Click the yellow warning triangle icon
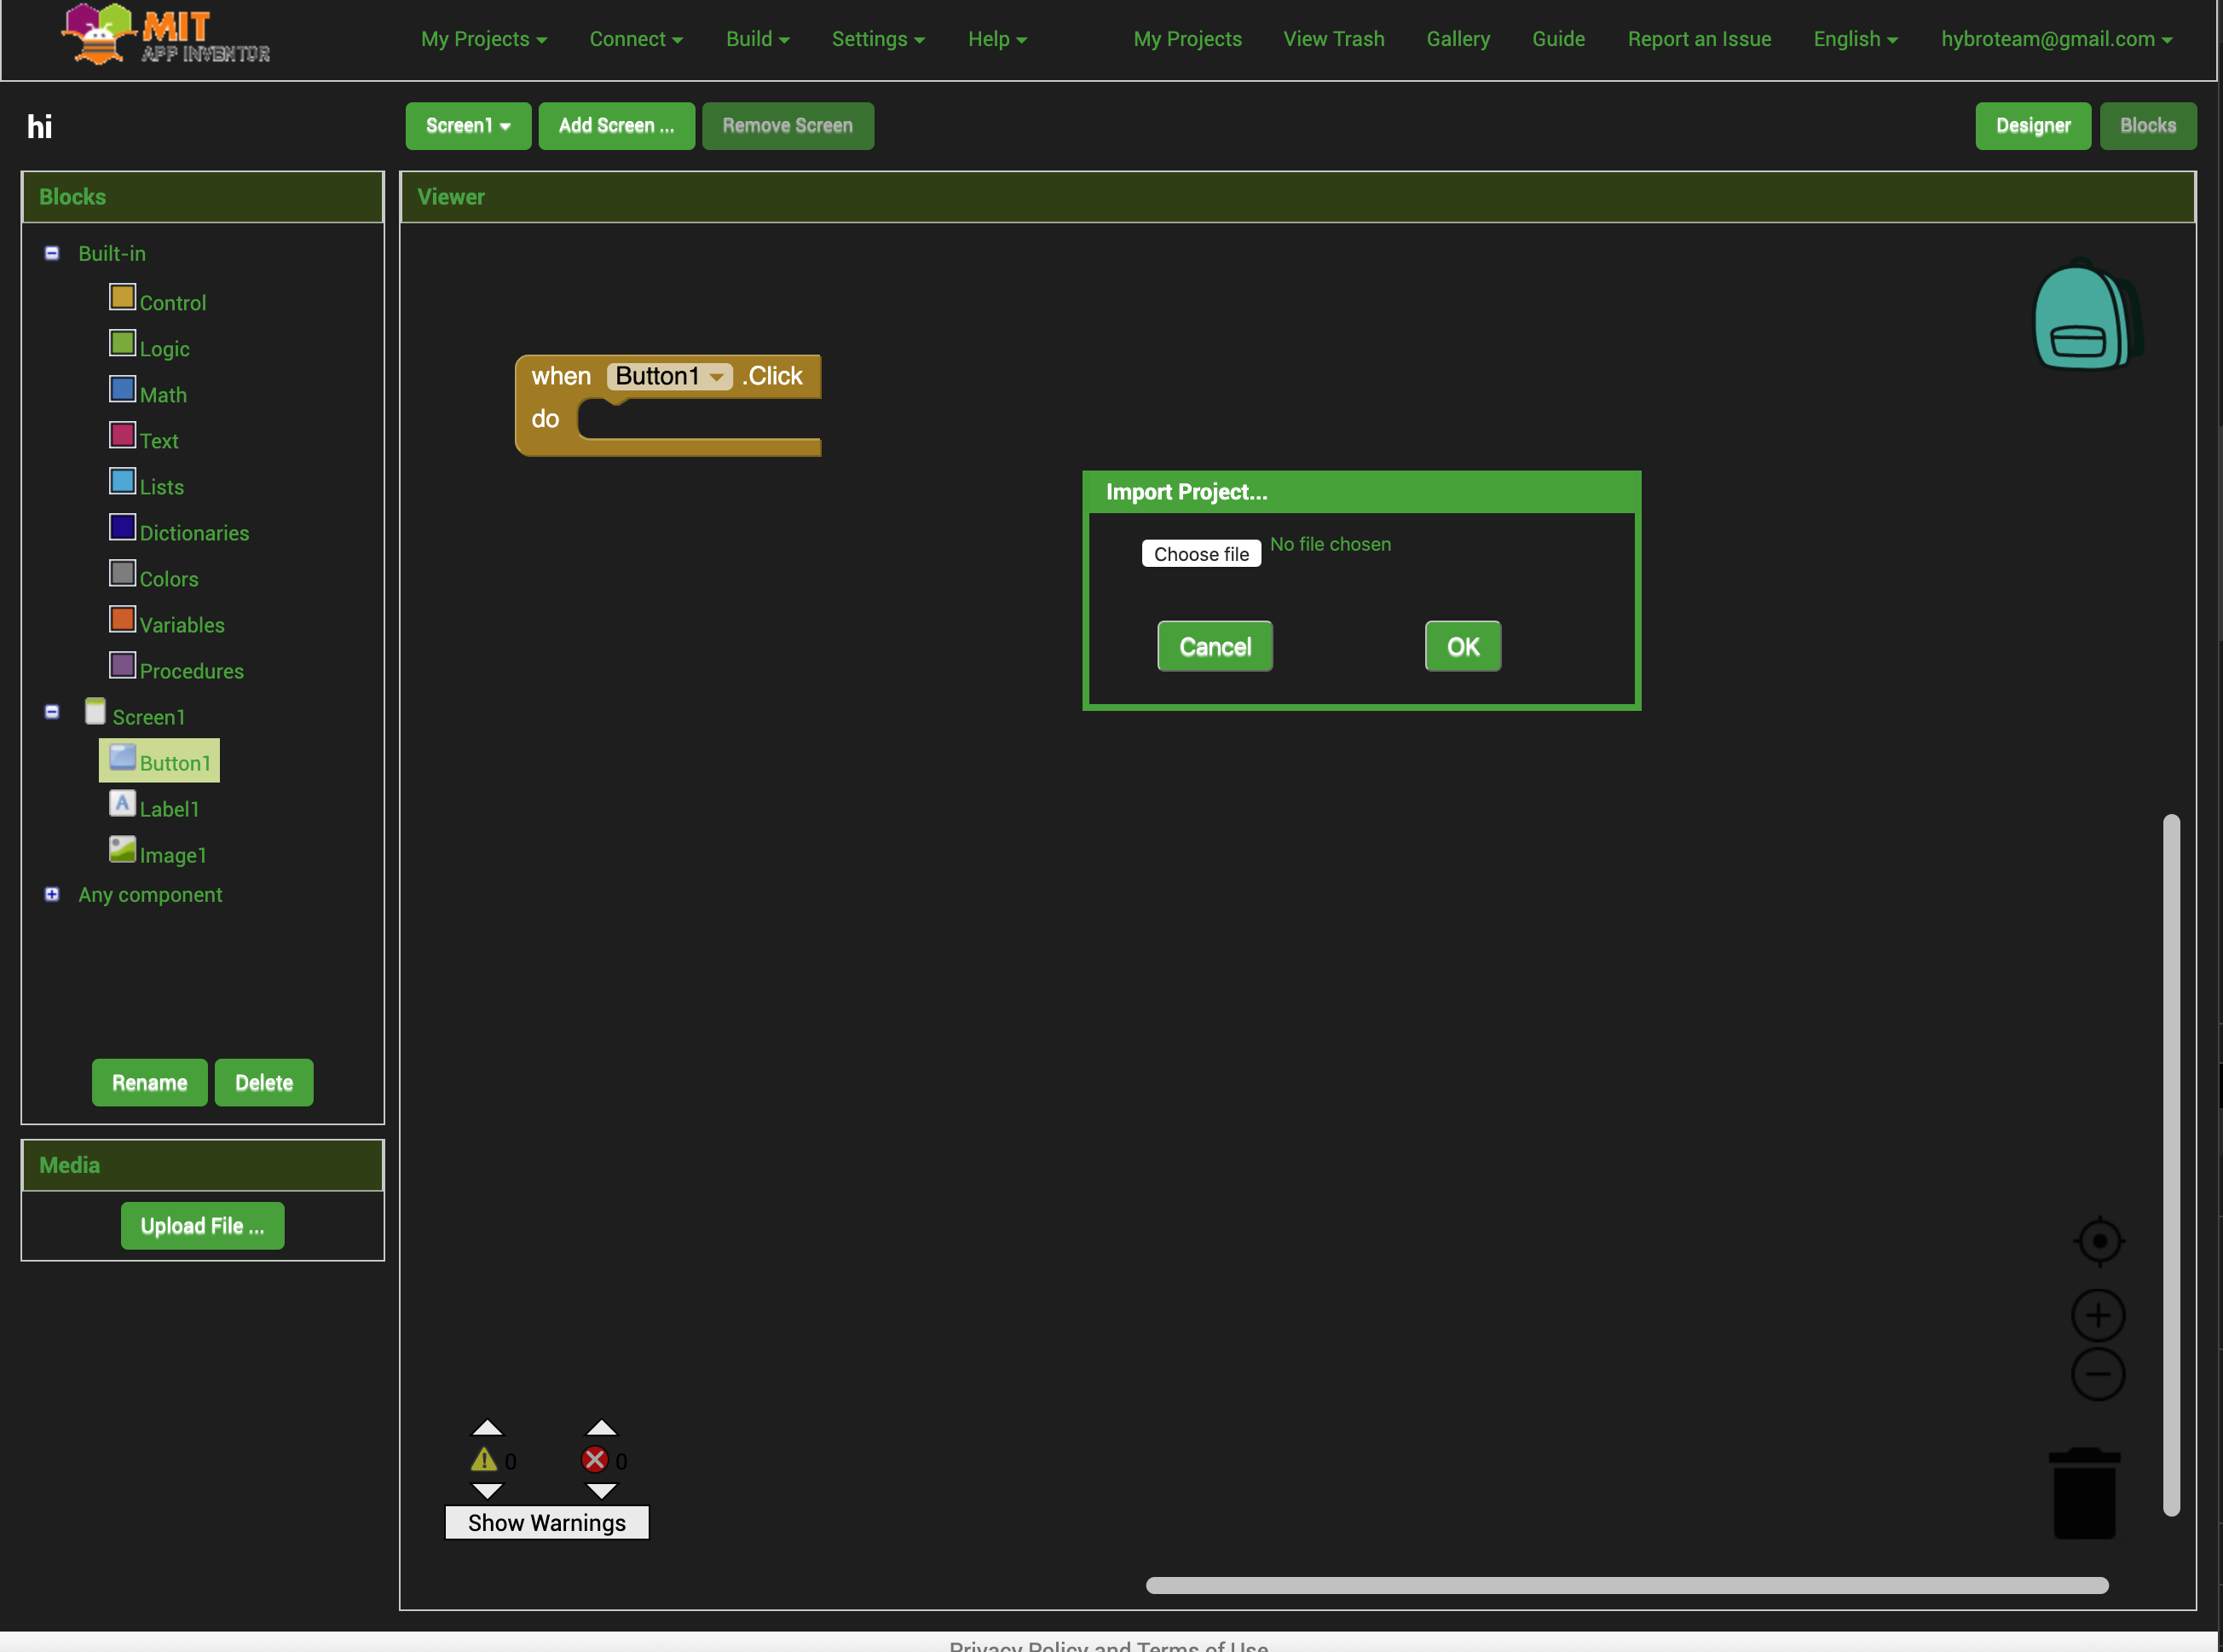2223x1652 pixels. (x=484, y=1460)
